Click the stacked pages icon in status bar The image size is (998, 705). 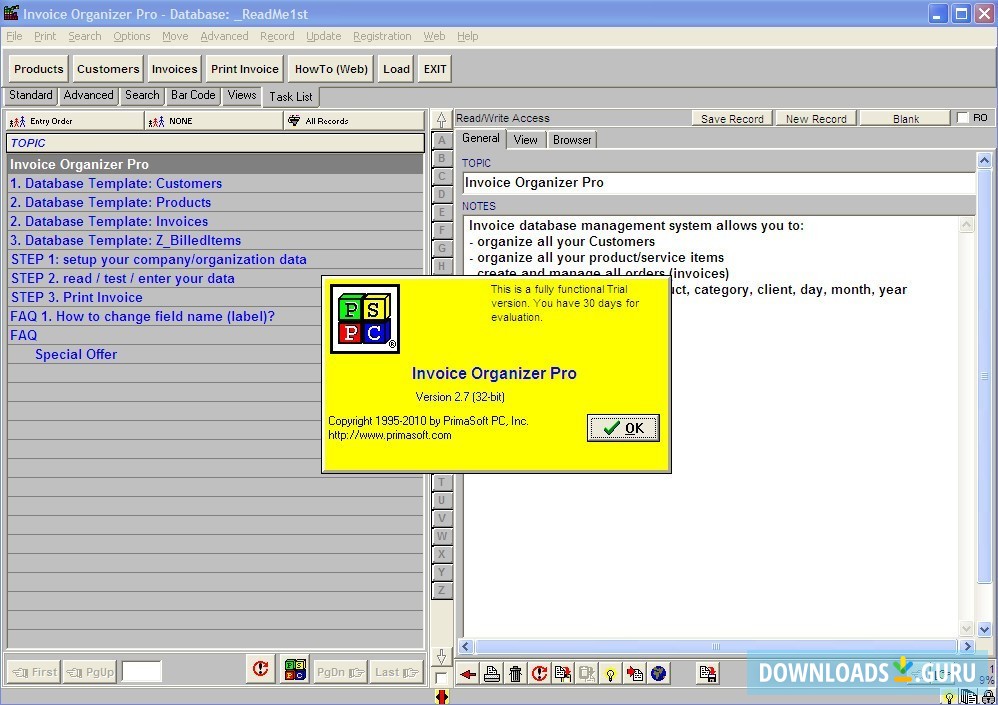pos(968,697)
